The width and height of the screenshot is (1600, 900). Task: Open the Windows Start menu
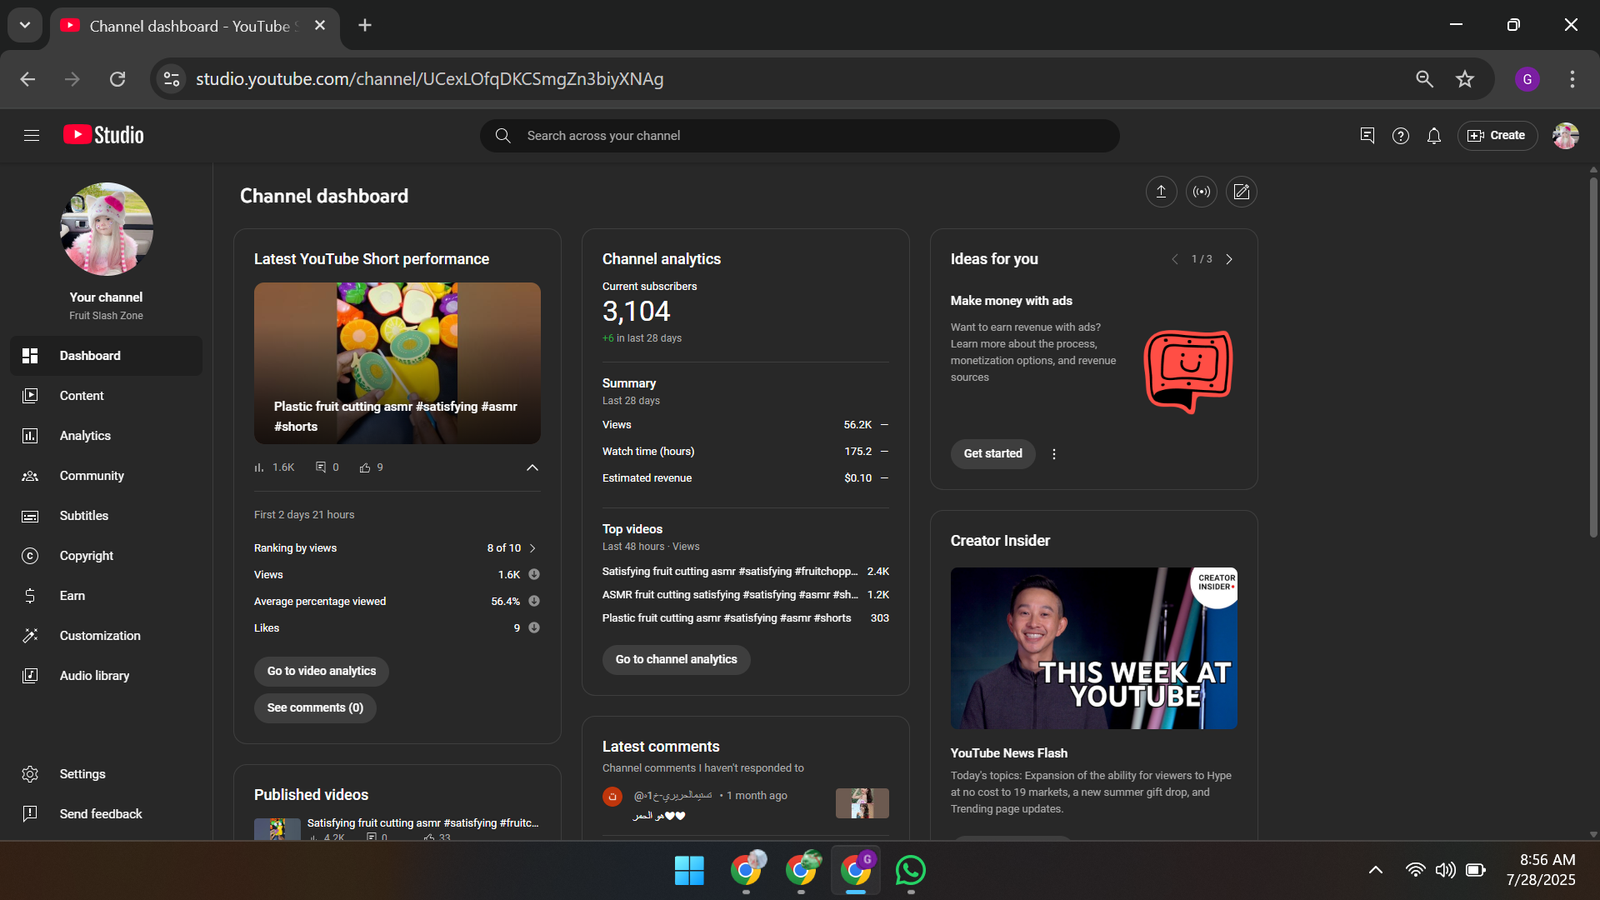[689, 871]
